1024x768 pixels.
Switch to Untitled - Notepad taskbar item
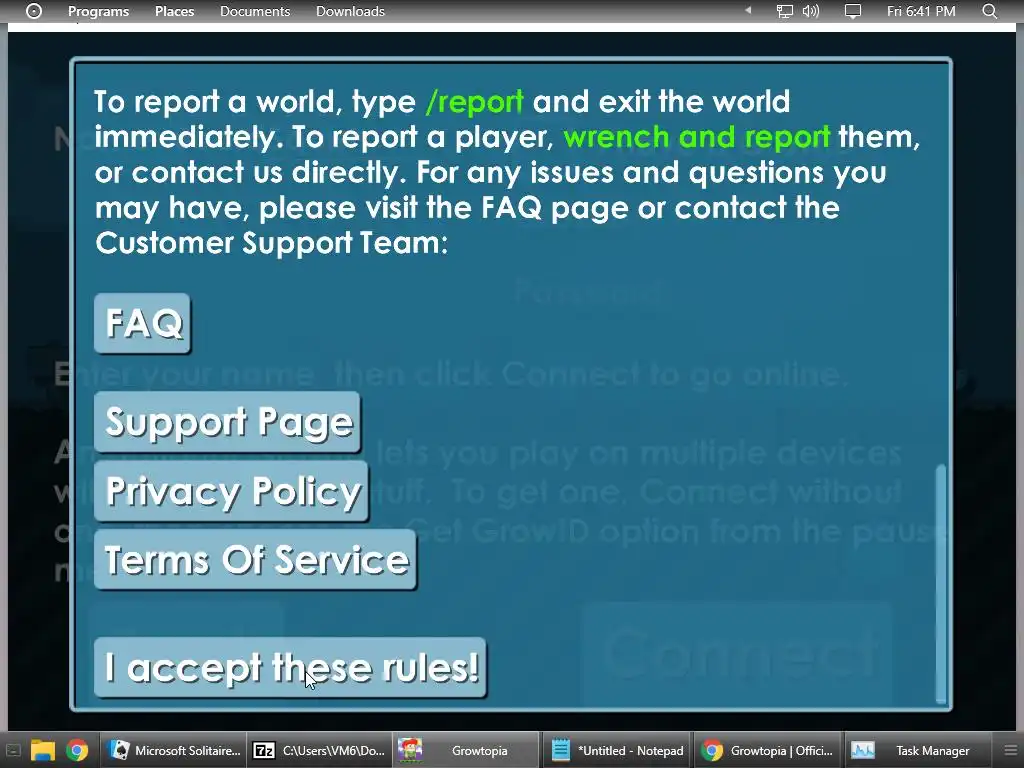pyautogui.click(x=617, y=750)
